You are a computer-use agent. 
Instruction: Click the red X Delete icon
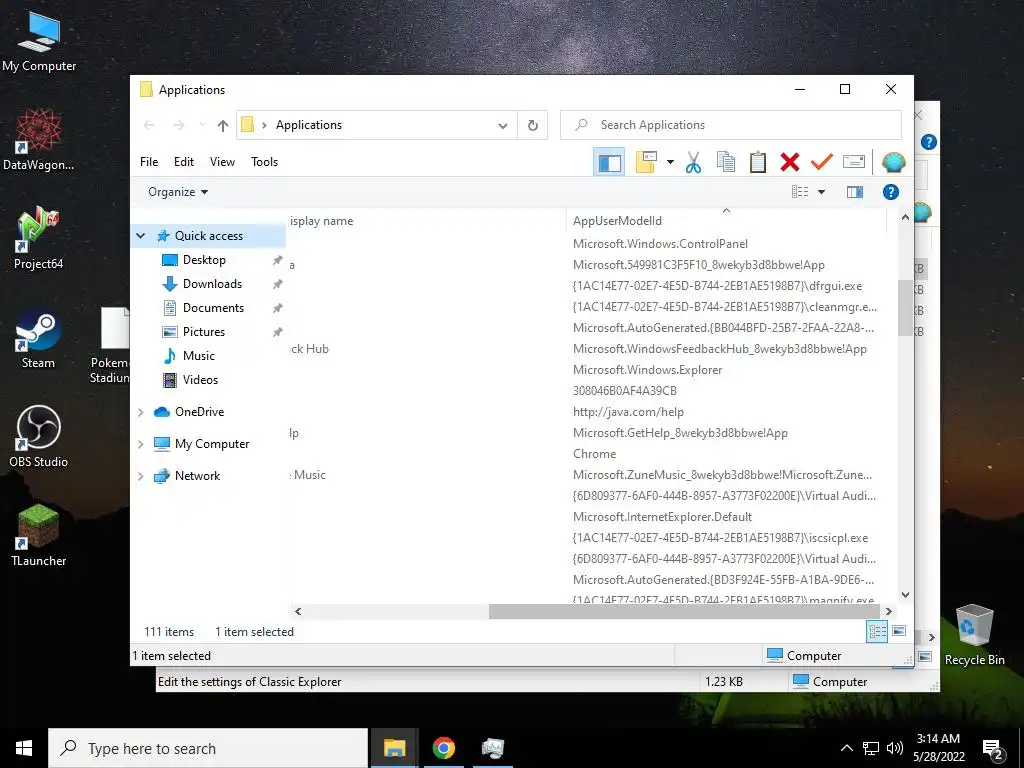(x=790, y=162)
